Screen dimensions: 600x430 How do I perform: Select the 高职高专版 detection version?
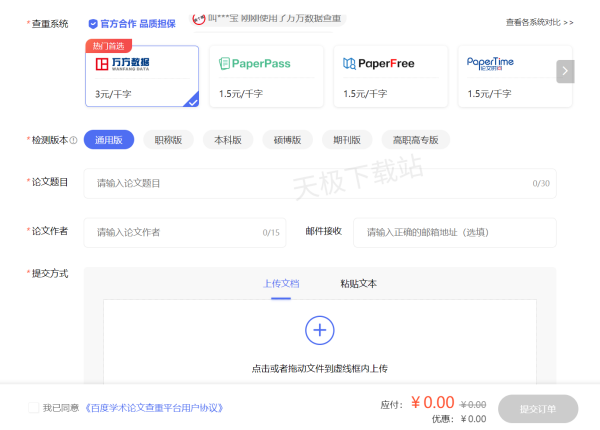point(415,140)
